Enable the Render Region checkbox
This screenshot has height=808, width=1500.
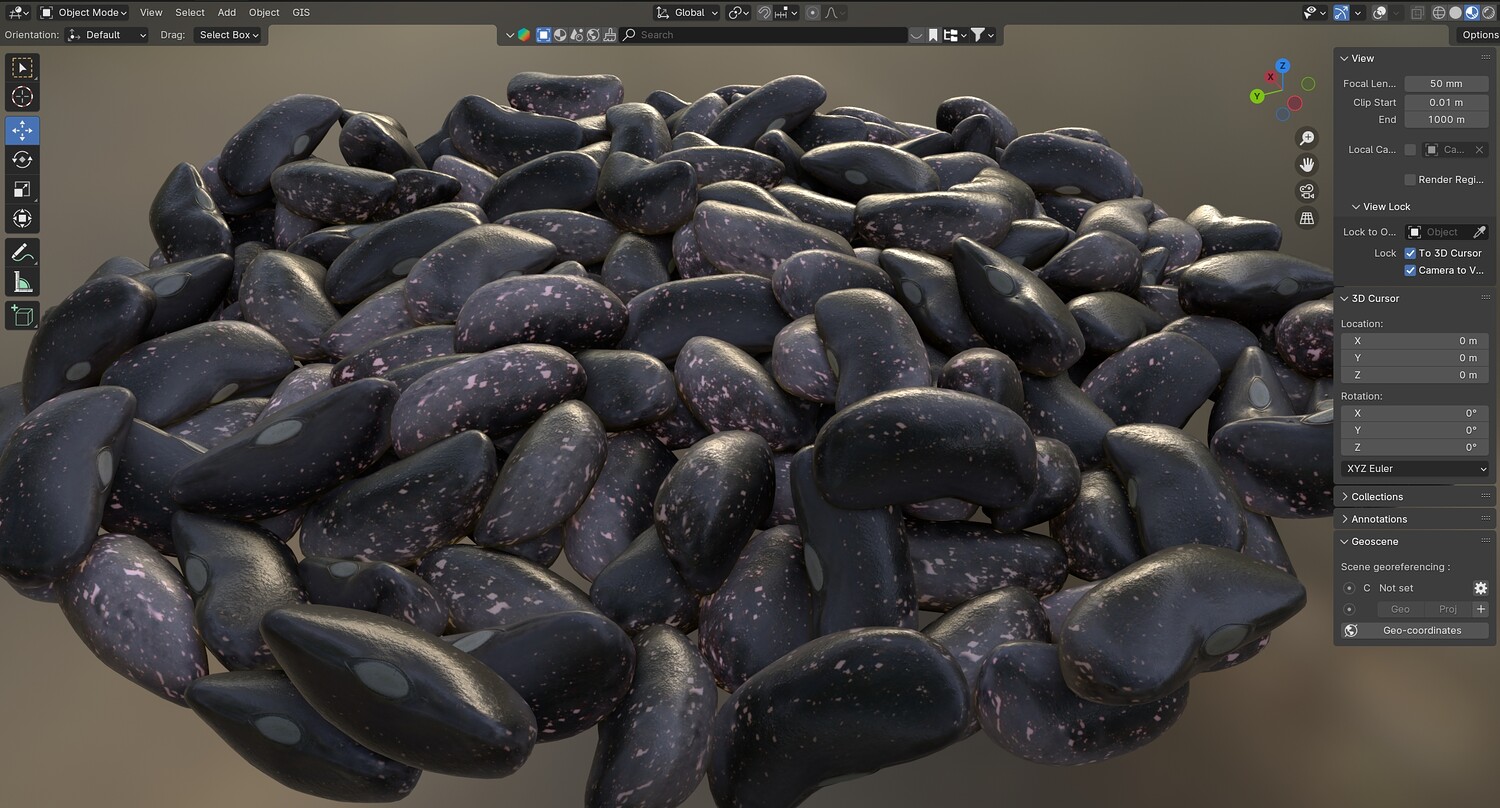tap(1410, 180)
